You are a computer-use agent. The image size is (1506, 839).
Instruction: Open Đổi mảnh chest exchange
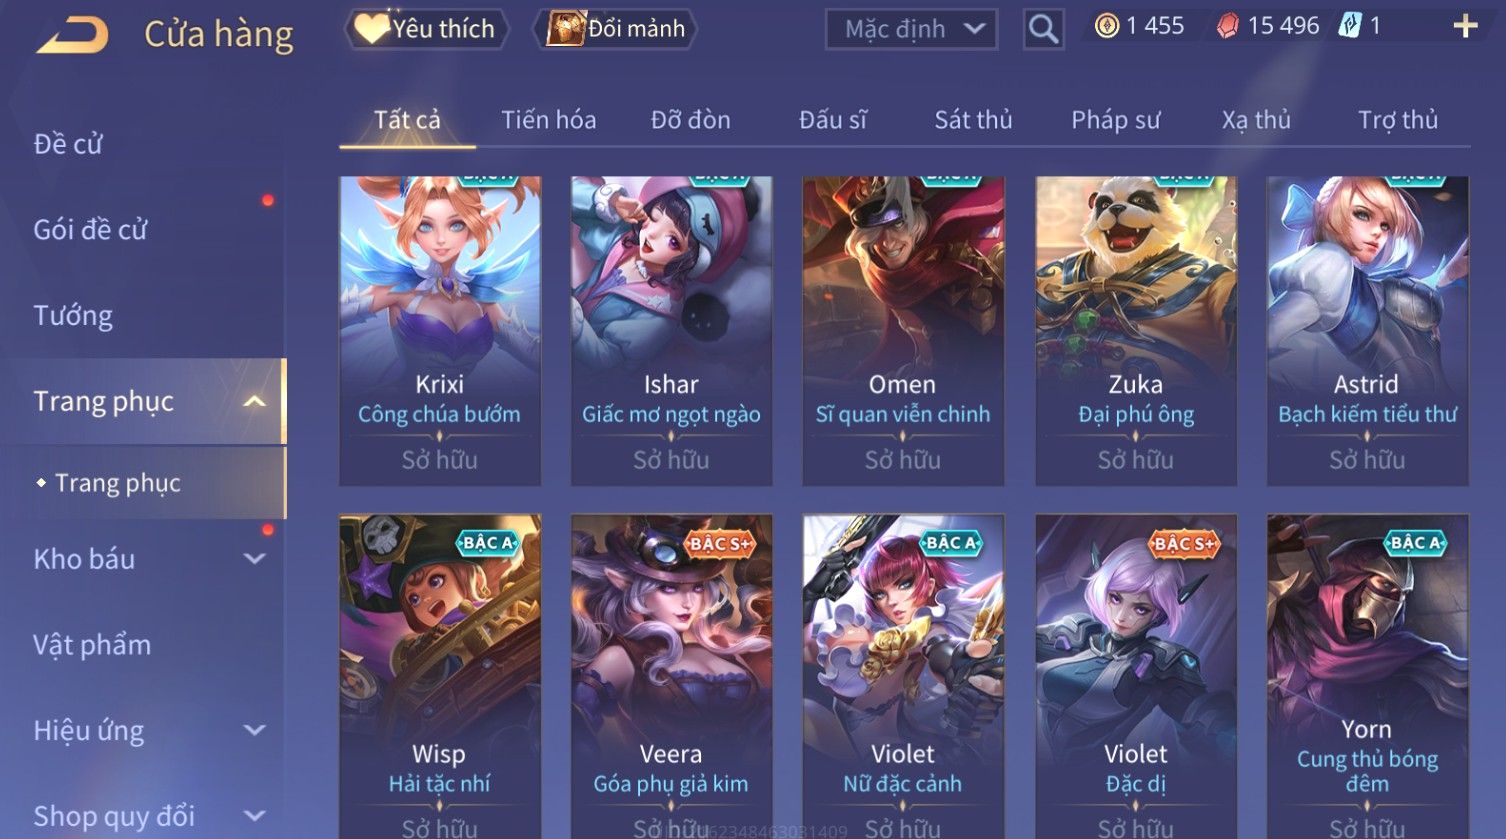615,29
